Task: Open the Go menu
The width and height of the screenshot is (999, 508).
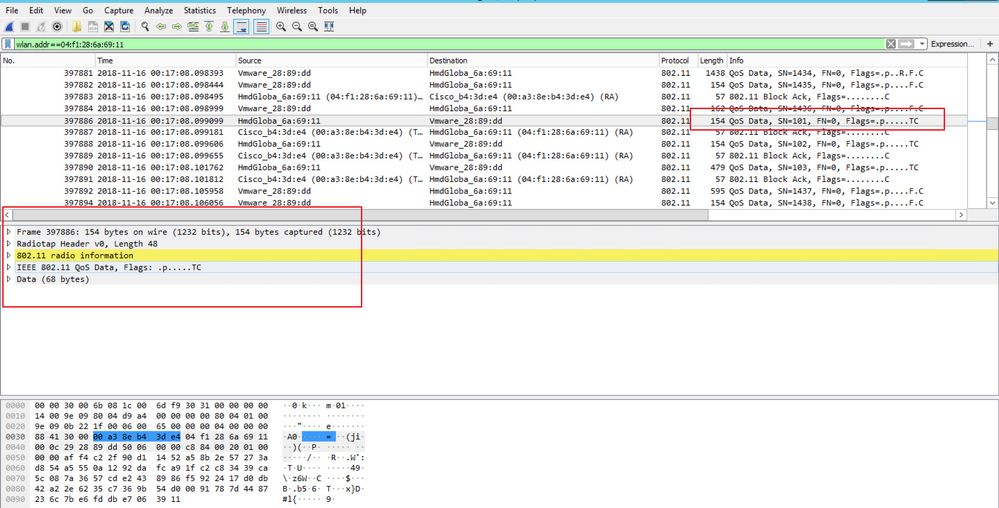Action: click(87, 10)
